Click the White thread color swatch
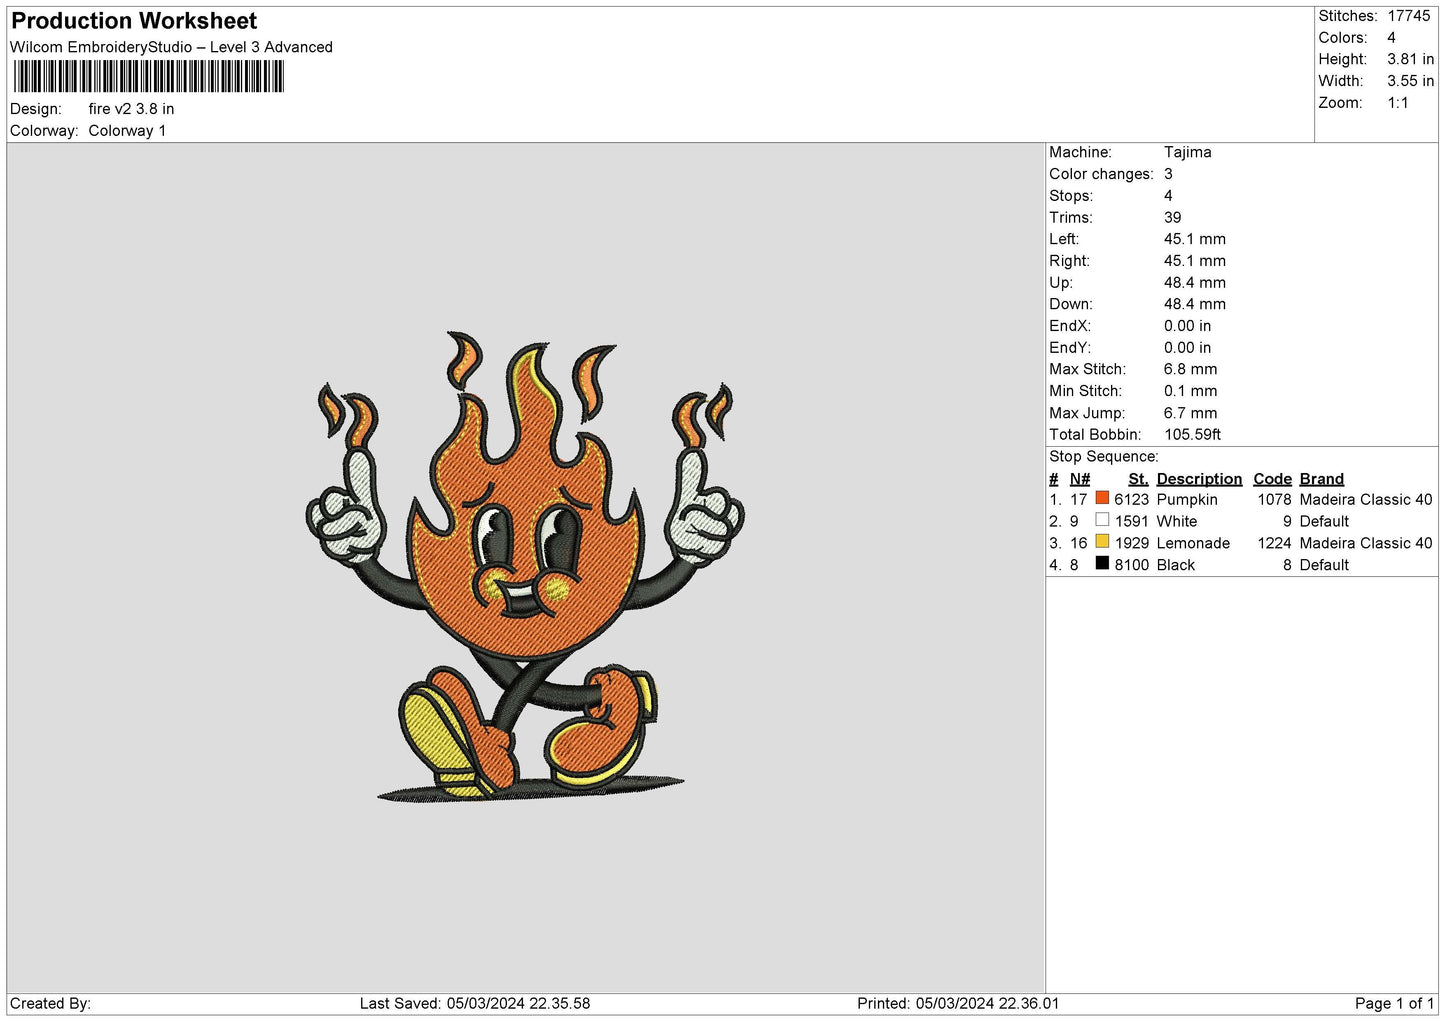Image resolution: width=1445 pixels, height=1021 pixels. point(1102,520)
